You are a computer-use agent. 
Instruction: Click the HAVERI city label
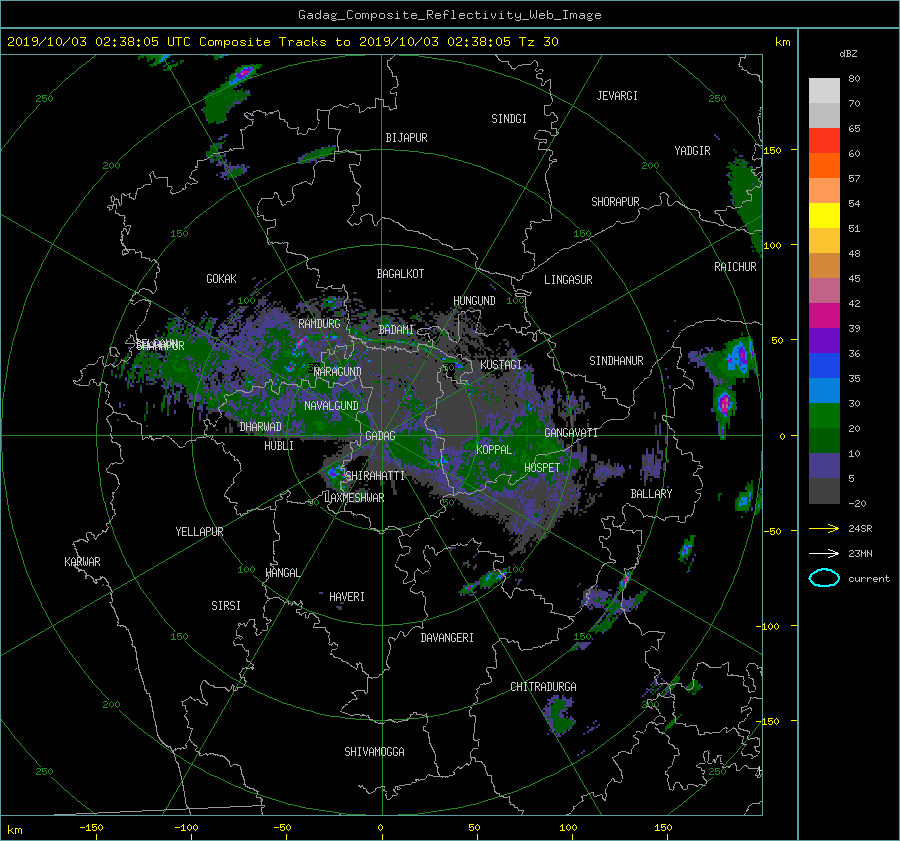click(x=347, y=597)
